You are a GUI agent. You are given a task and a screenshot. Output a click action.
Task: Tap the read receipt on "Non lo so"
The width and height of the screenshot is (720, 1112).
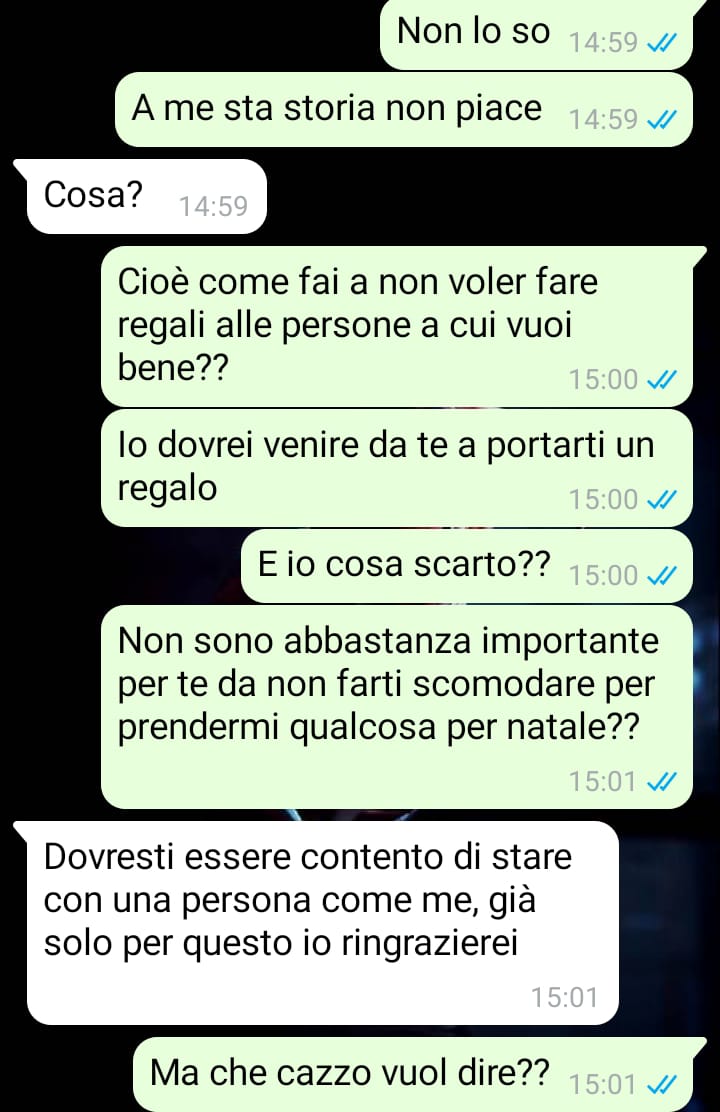pyautogui.click(x=662, y=44)
